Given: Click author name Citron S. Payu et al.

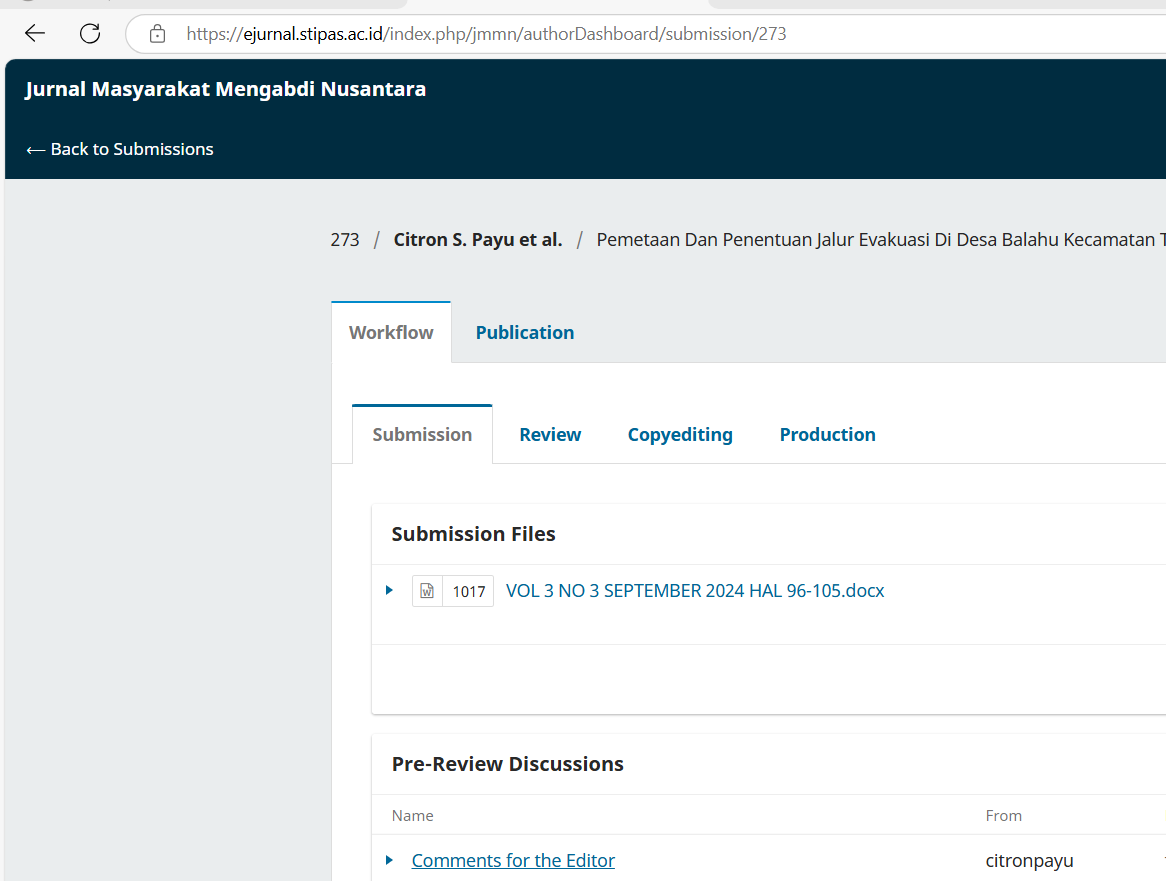Looking at the screenshot, I should [x=478, y=240].
